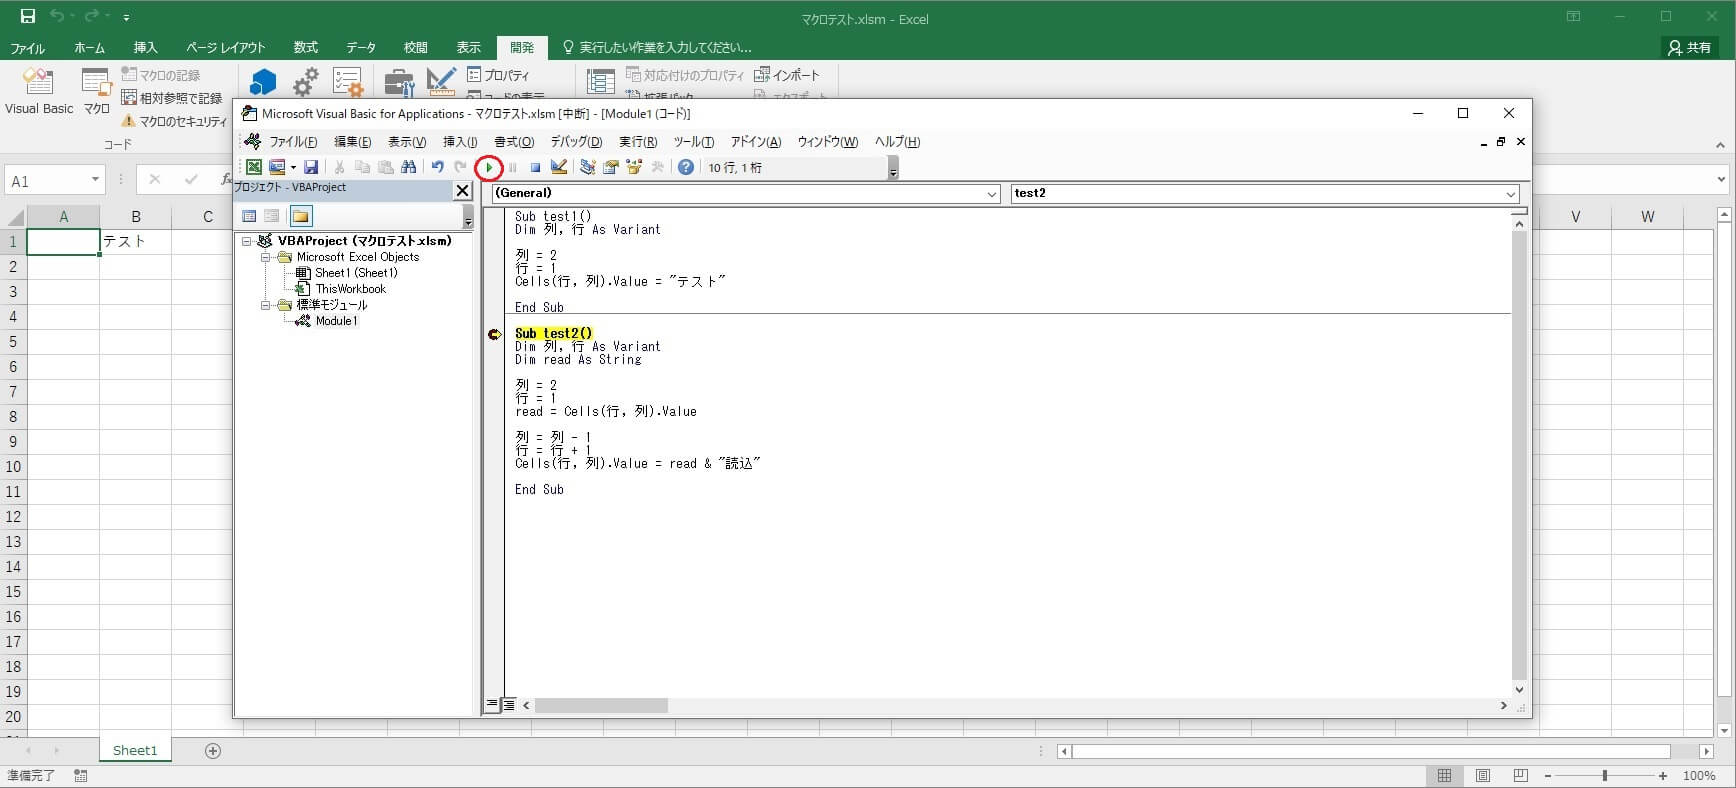Click the Excel zoom slider handle
This screenshot has height=788, width=1736.
[1605, 775]
